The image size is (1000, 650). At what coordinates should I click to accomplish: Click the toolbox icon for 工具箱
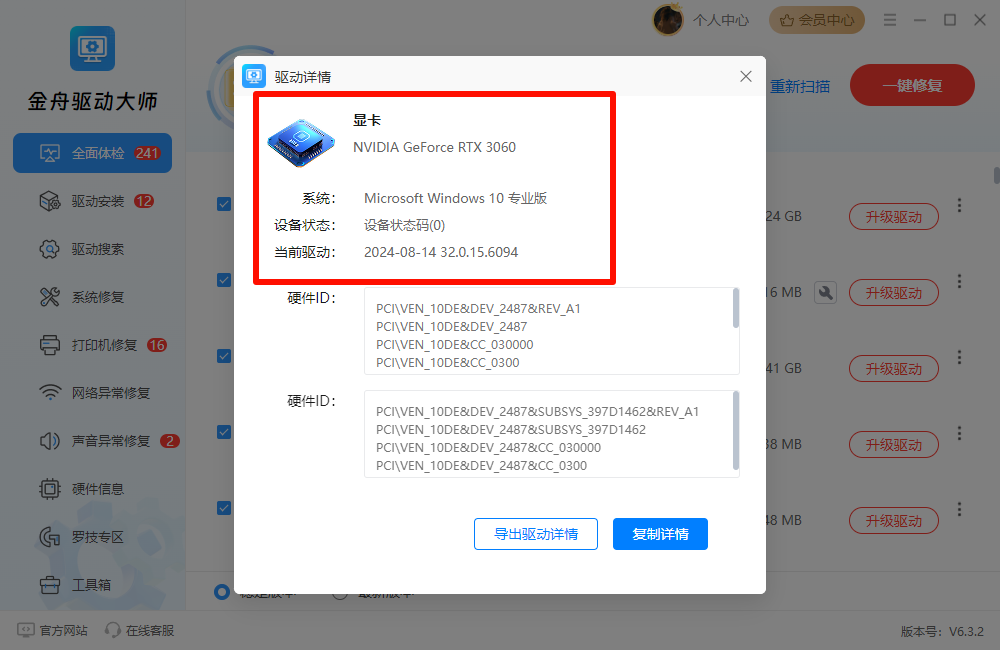click(50, 584)
